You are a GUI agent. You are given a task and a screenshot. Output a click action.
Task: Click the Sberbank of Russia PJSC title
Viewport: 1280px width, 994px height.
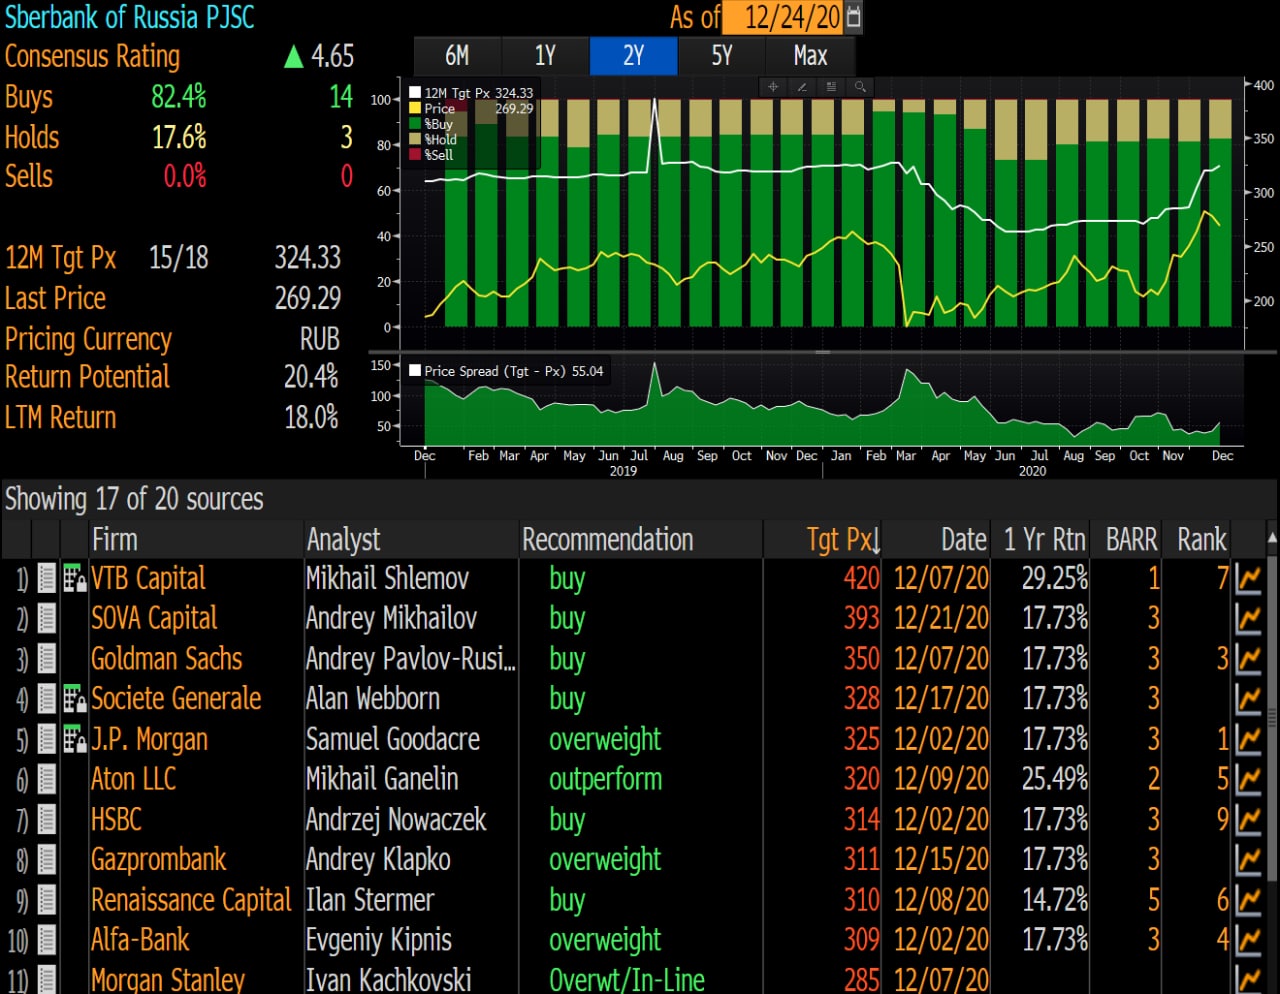tap(130, 17)
